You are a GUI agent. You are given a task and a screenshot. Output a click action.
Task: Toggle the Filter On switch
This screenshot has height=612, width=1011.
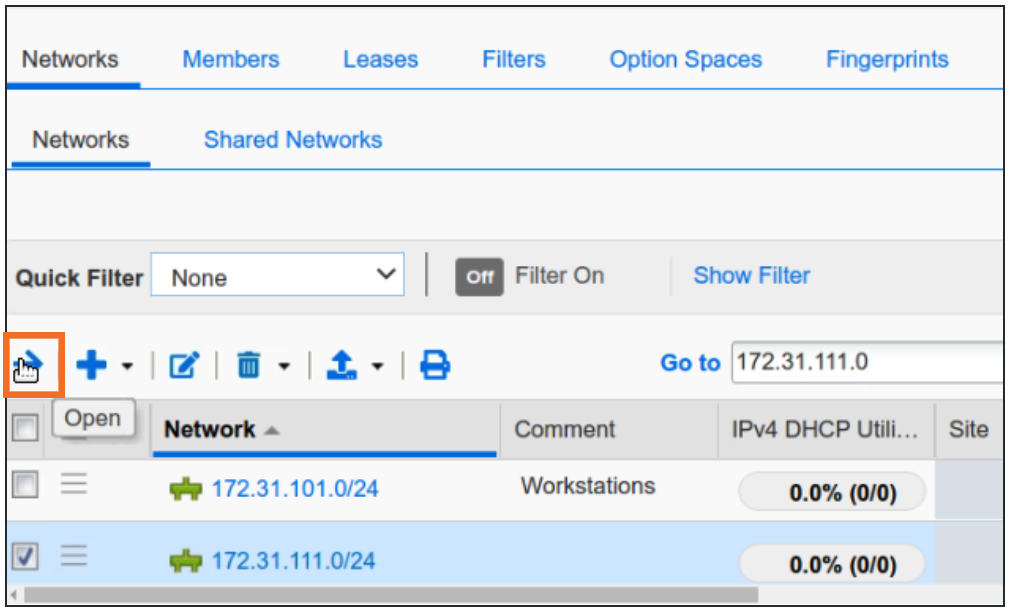coord(479,277)
